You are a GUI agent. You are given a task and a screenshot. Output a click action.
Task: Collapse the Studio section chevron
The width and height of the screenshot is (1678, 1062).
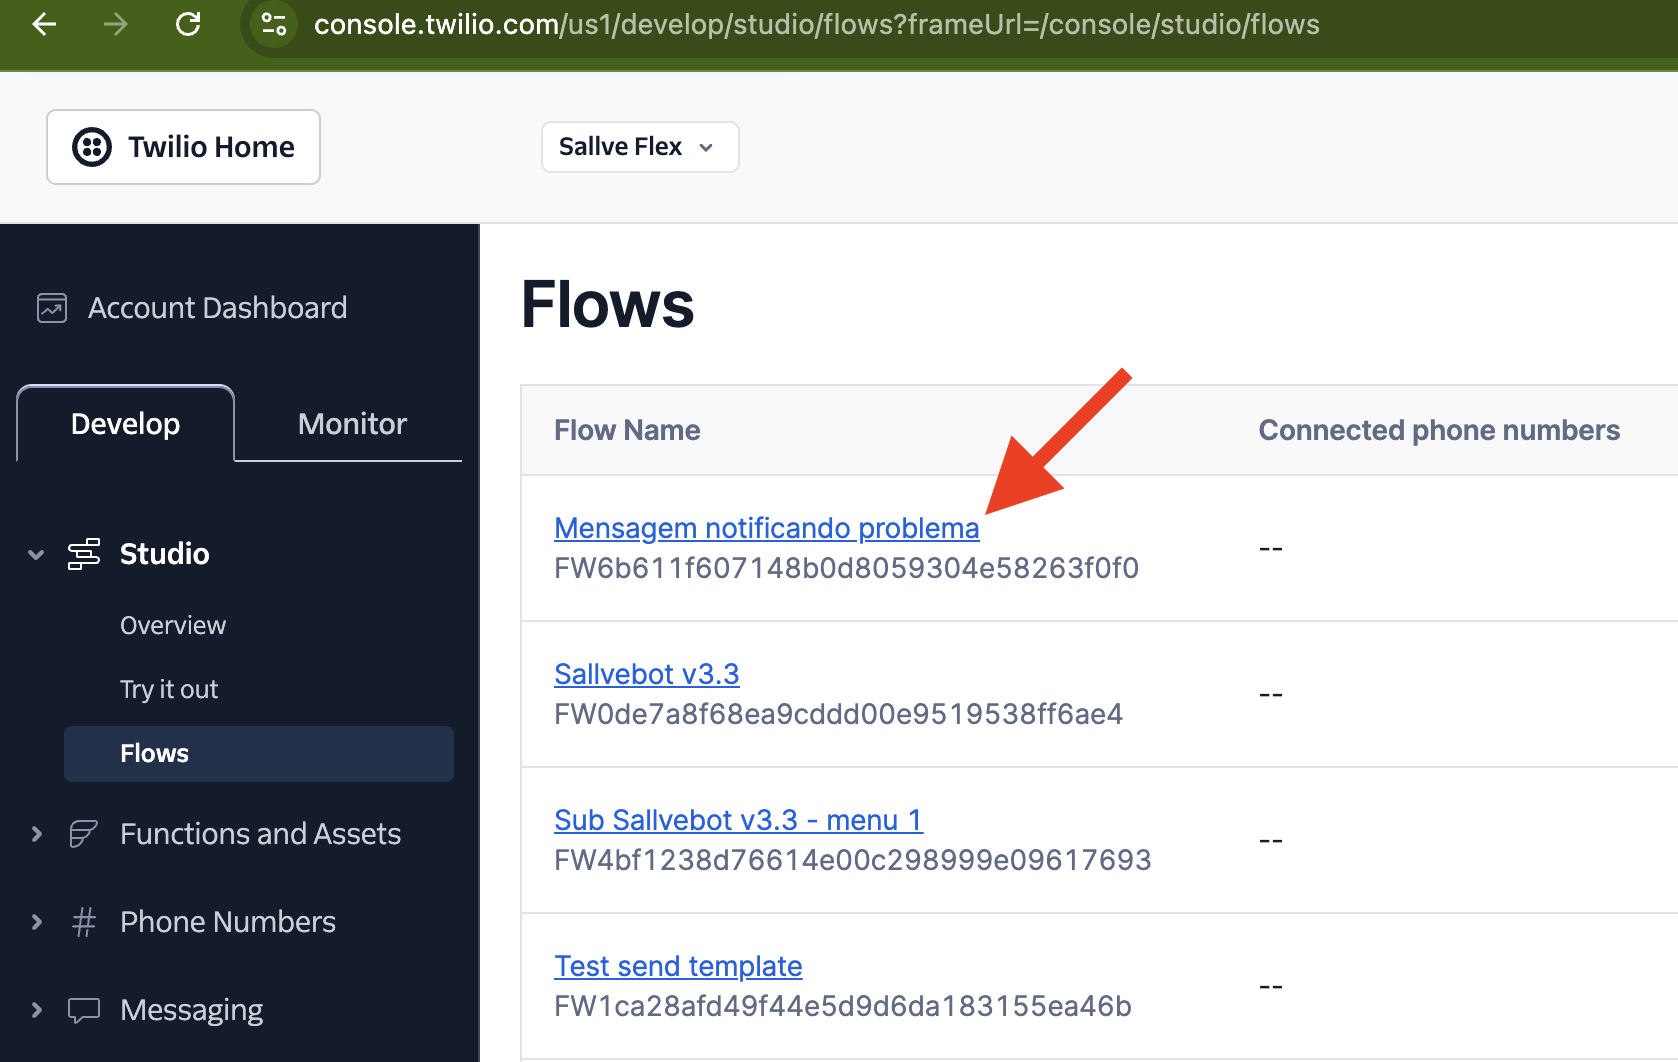point(36,554)
